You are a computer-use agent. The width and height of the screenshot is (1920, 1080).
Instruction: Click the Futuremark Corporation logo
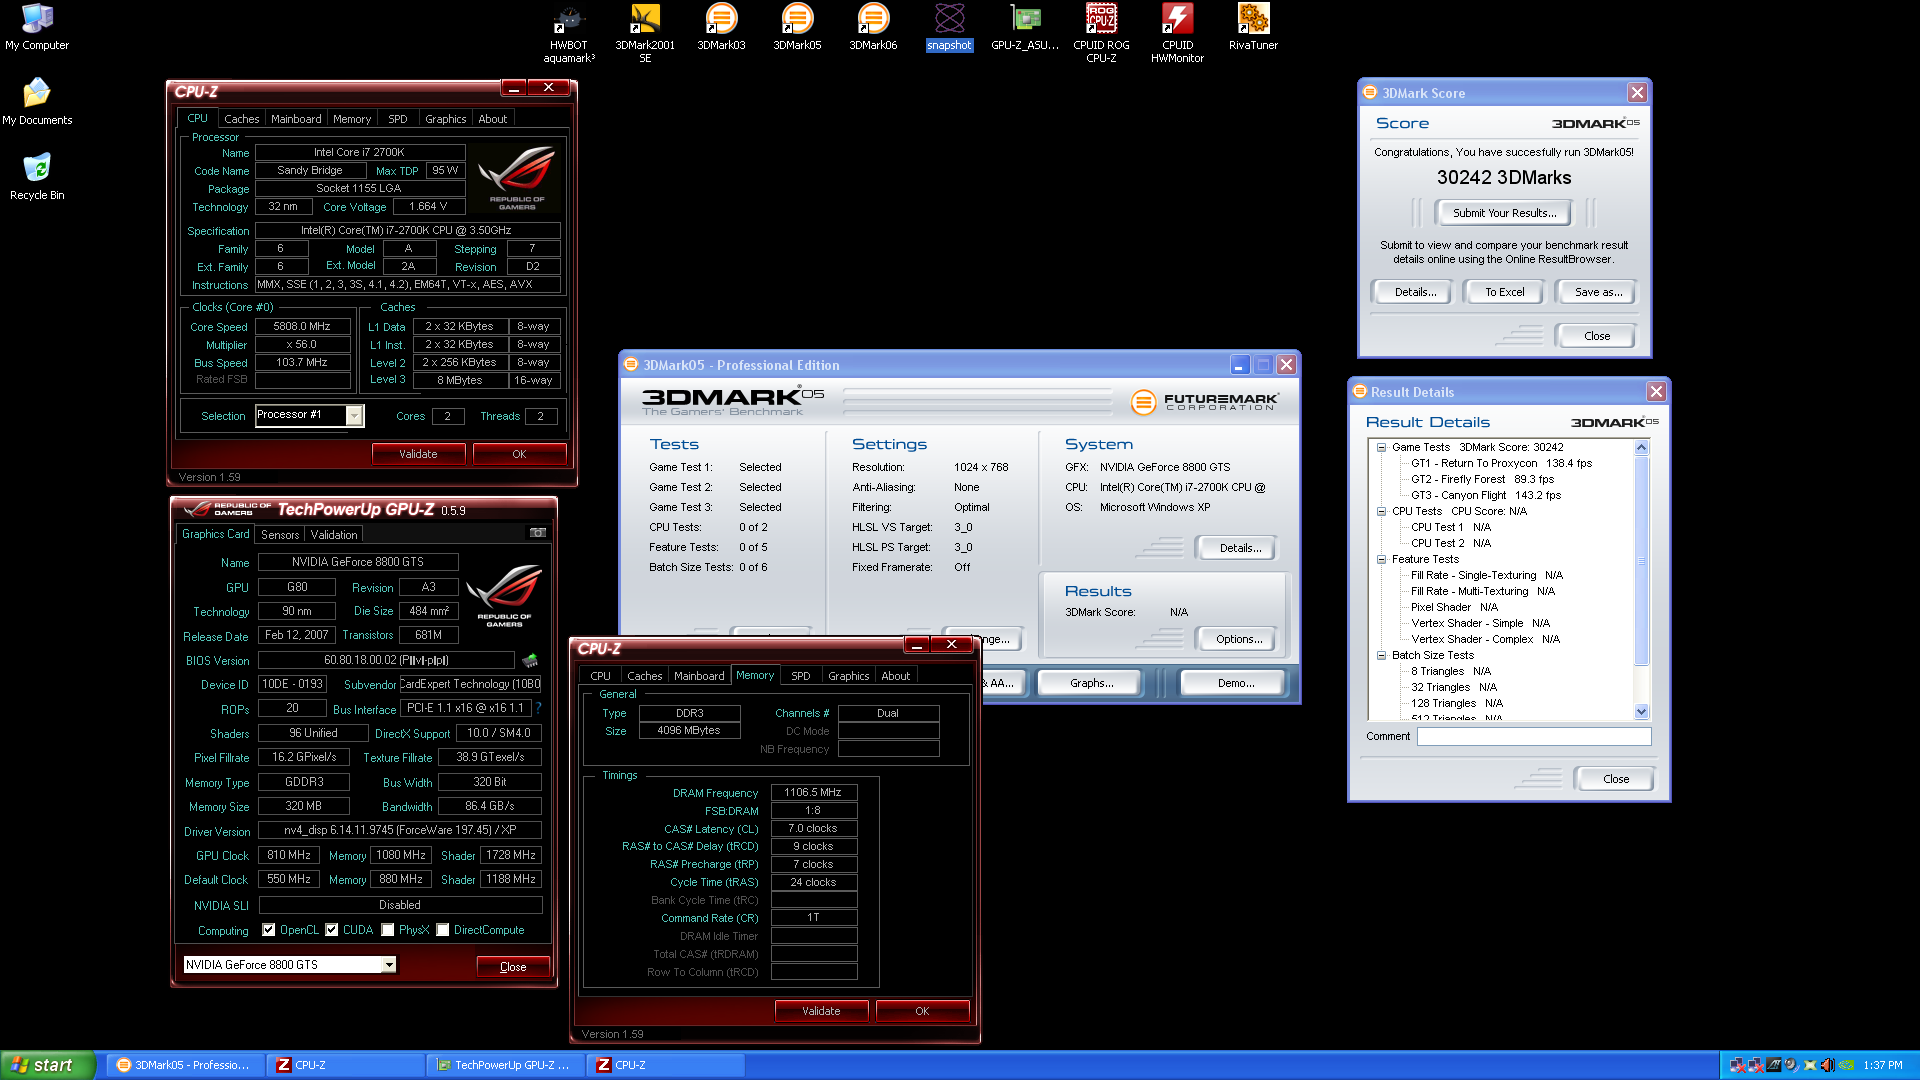pos(1204,402)
